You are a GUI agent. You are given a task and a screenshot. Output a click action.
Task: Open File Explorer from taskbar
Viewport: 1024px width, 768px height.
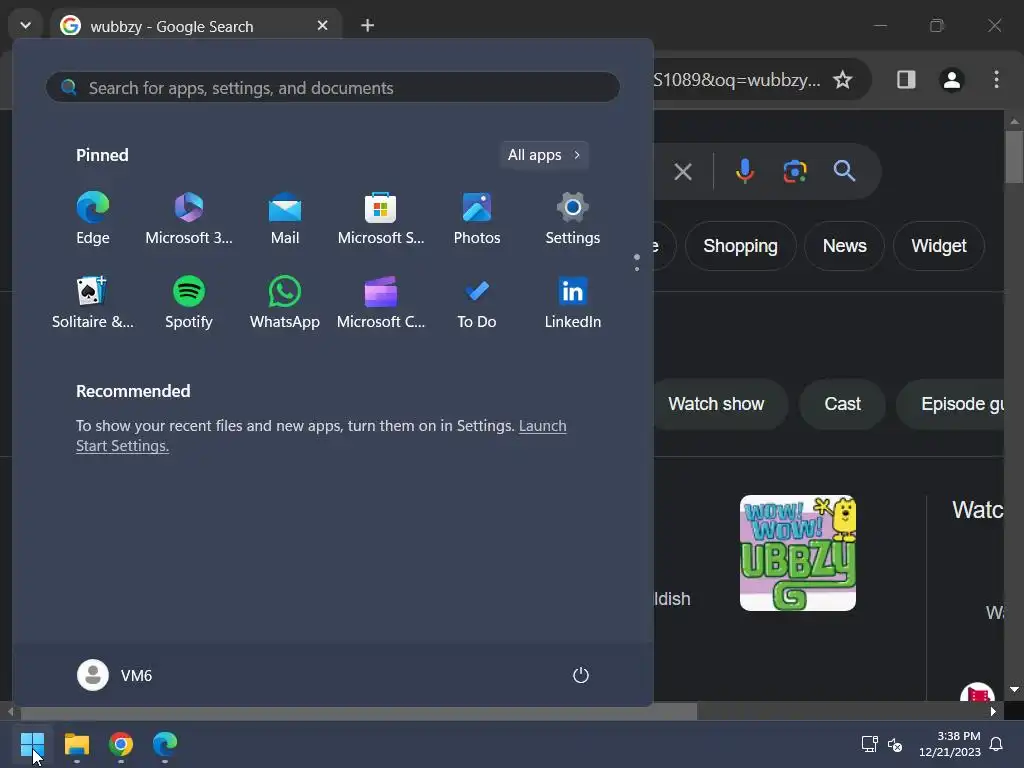(76, 744)
